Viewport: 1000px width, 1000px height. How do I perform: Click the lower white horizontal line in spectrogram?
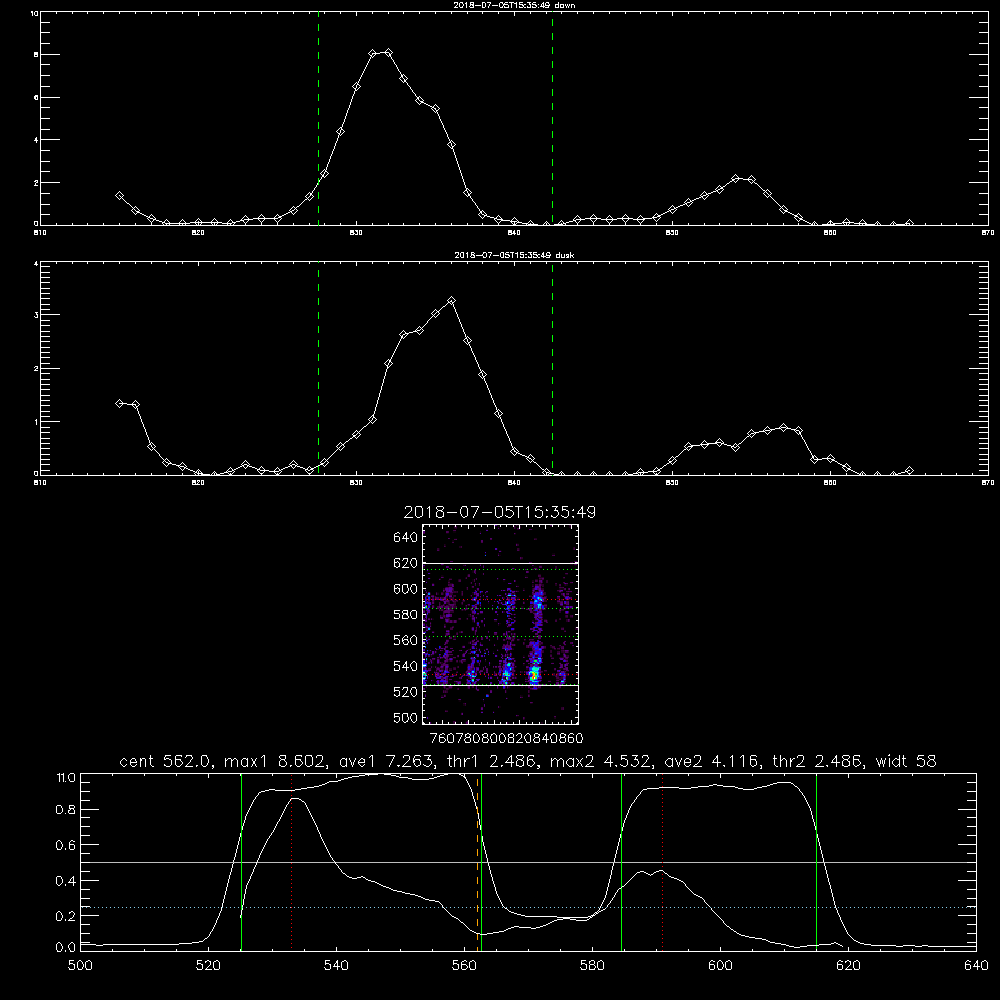click(500, 685)
